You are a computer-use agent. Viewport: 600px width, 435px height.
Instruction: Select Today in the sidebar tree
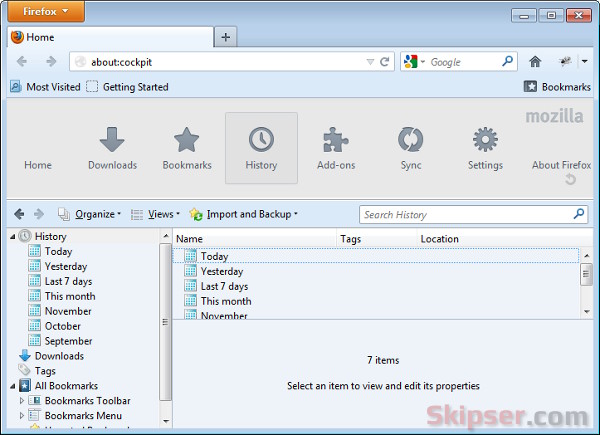tap(59, 251)
